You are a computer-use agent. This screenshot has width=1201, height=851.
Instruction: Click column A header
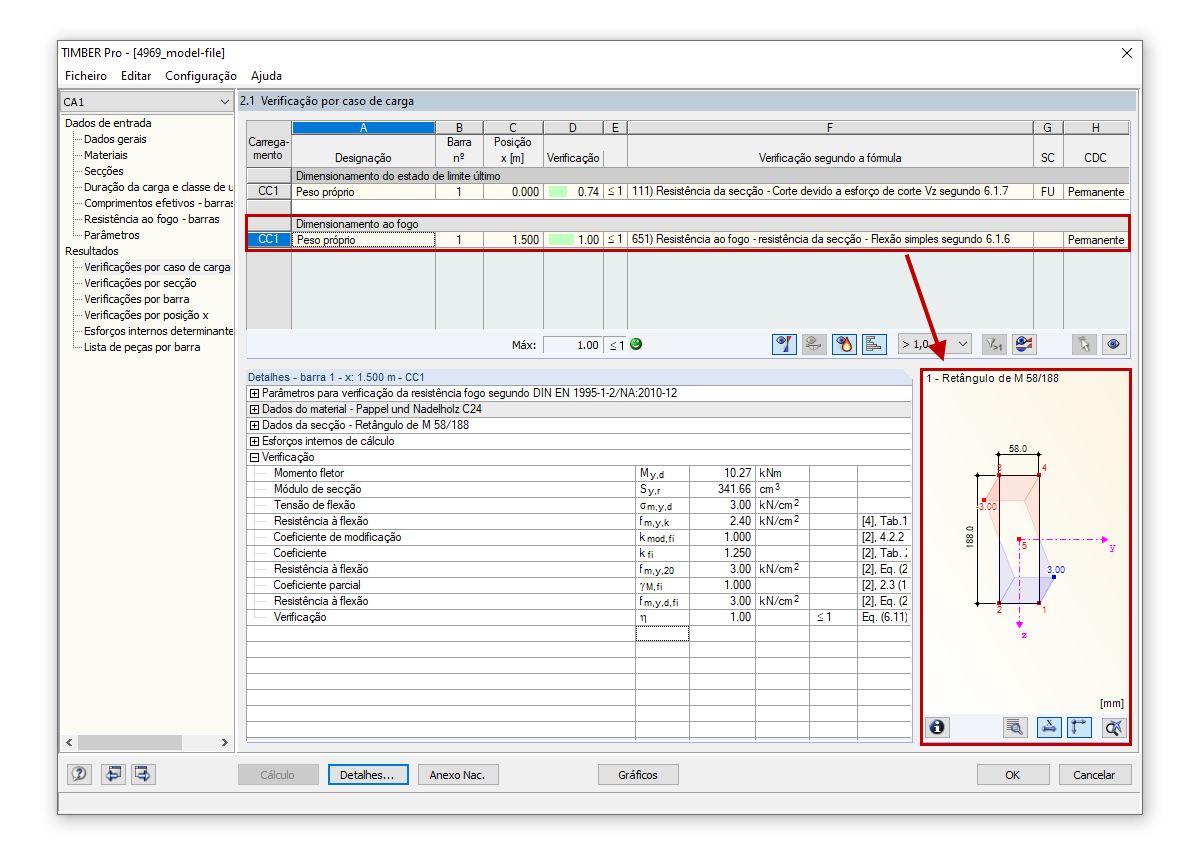[363, 128]
